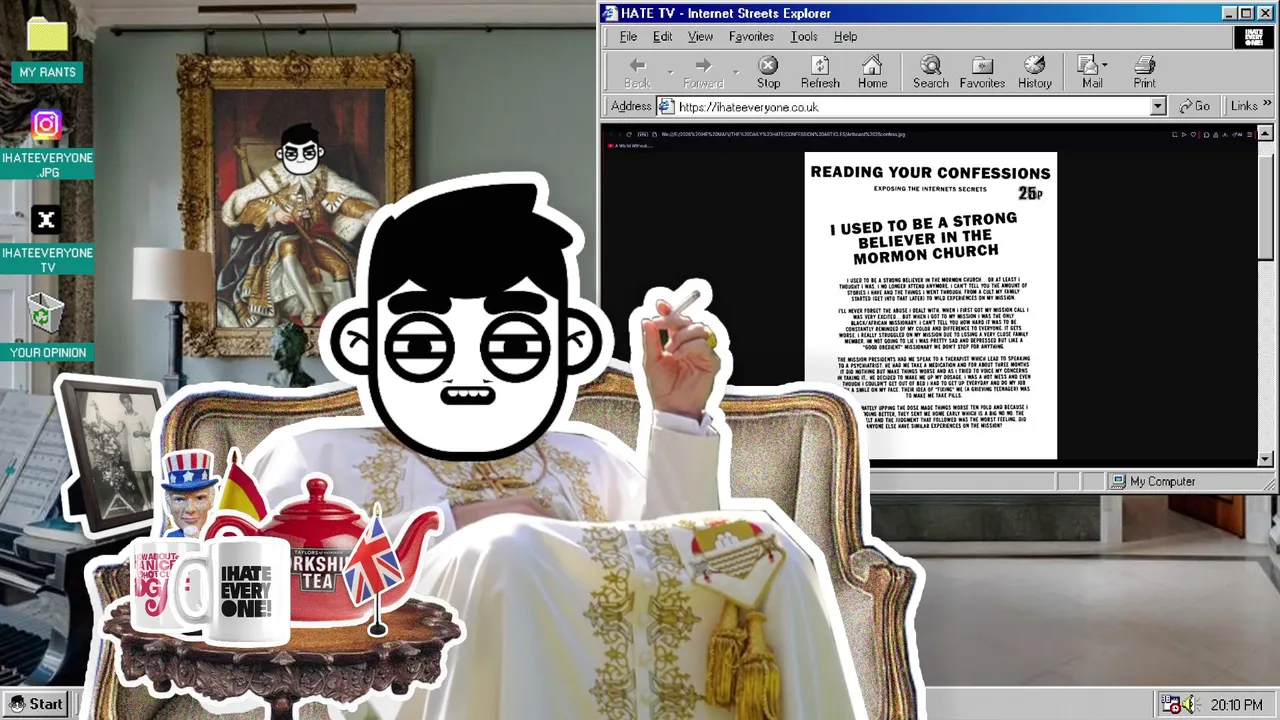This screenshot has width=1280, height=720.
Task: Open the File menu
Action: point(628,37)
